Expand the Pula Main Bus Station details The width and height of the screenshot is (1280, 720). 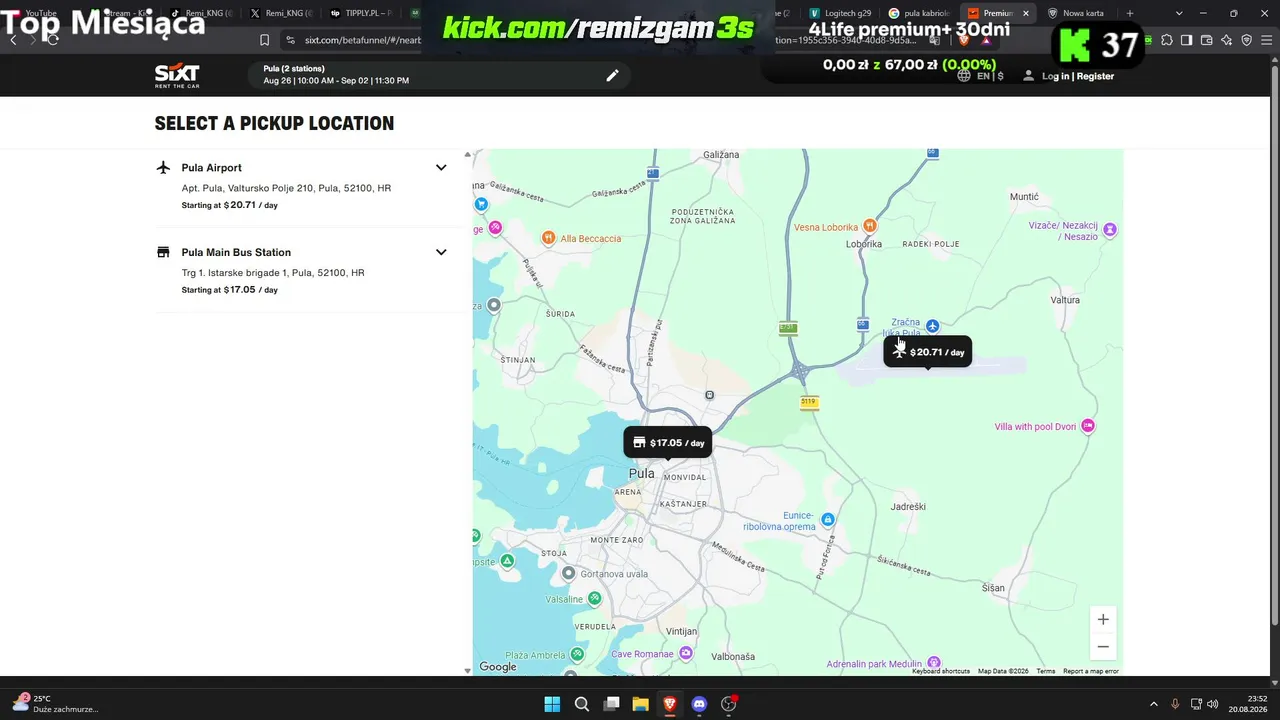pos(441,252)
